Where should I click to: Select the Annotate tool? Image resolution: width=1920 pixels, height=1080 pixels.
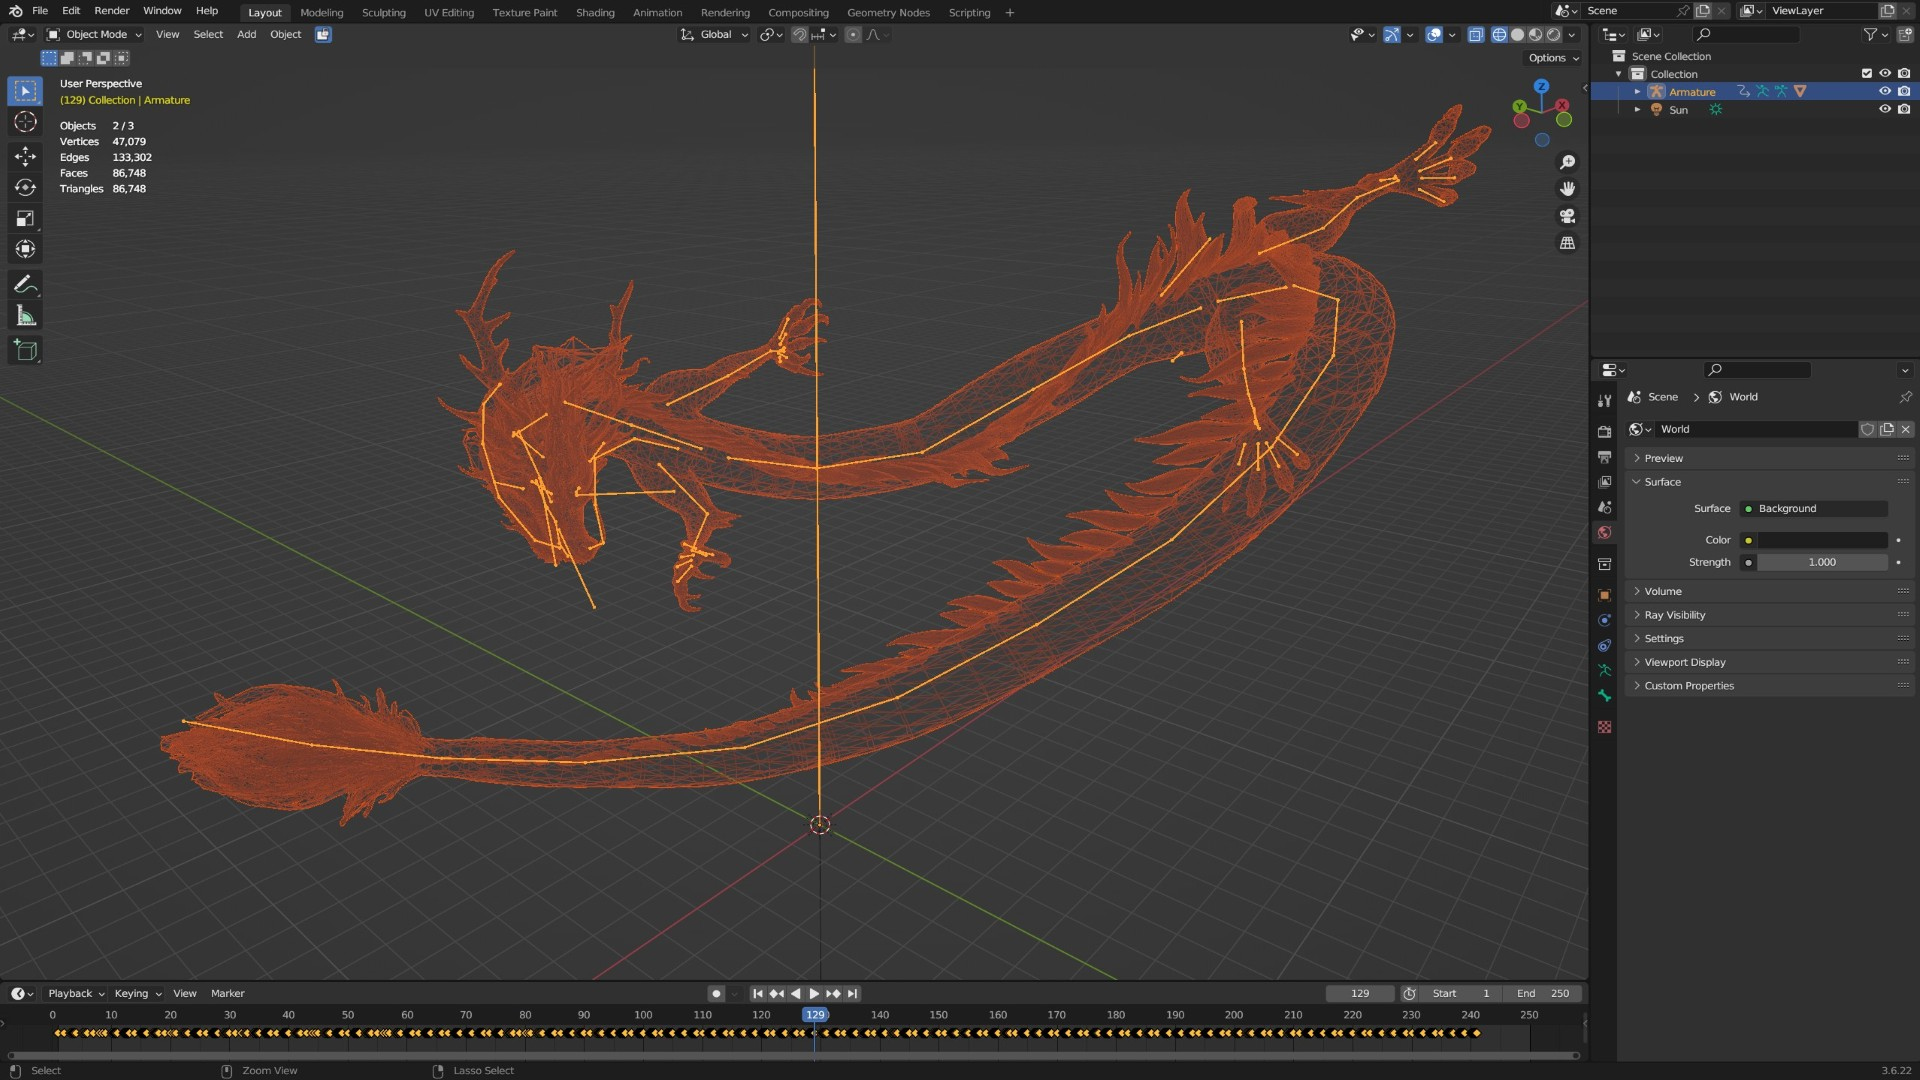[26, 285]
